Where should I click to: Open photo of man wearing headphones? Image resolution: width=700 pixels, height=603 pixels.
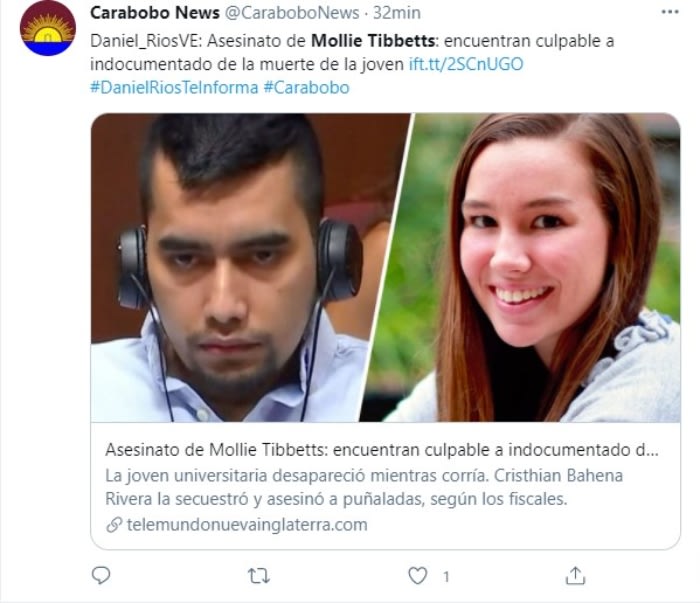coord(250,267)
